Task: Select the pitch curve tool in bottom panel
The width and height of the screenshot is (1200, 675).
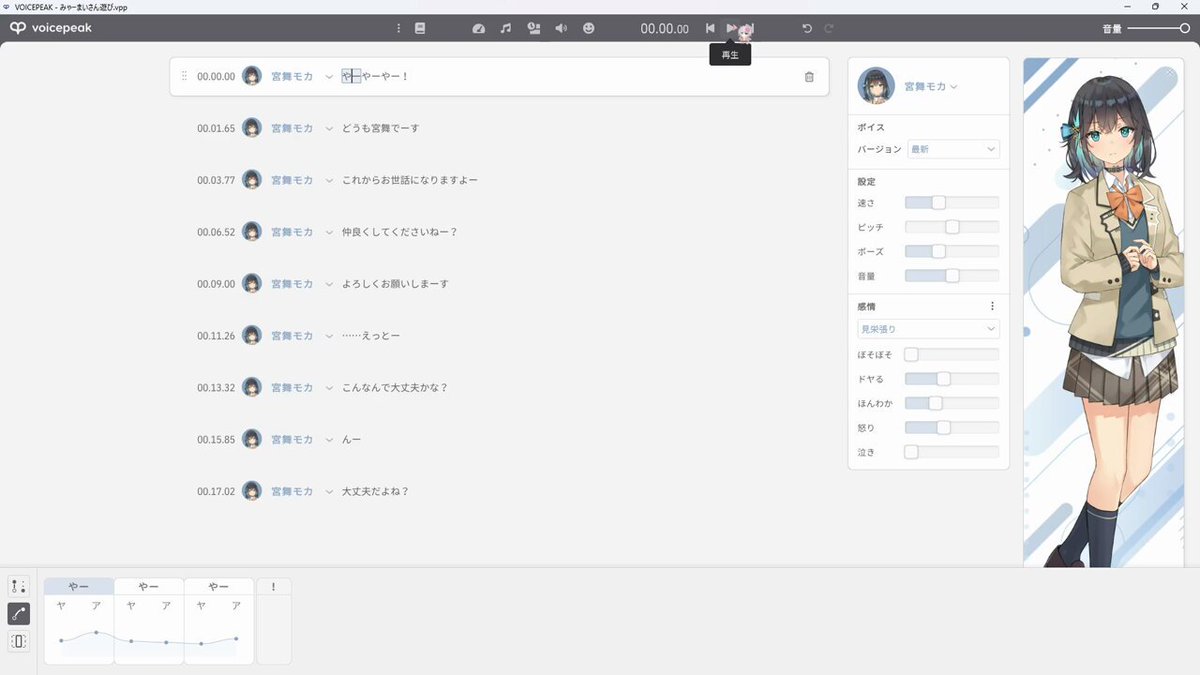Action: coord(19,614)
